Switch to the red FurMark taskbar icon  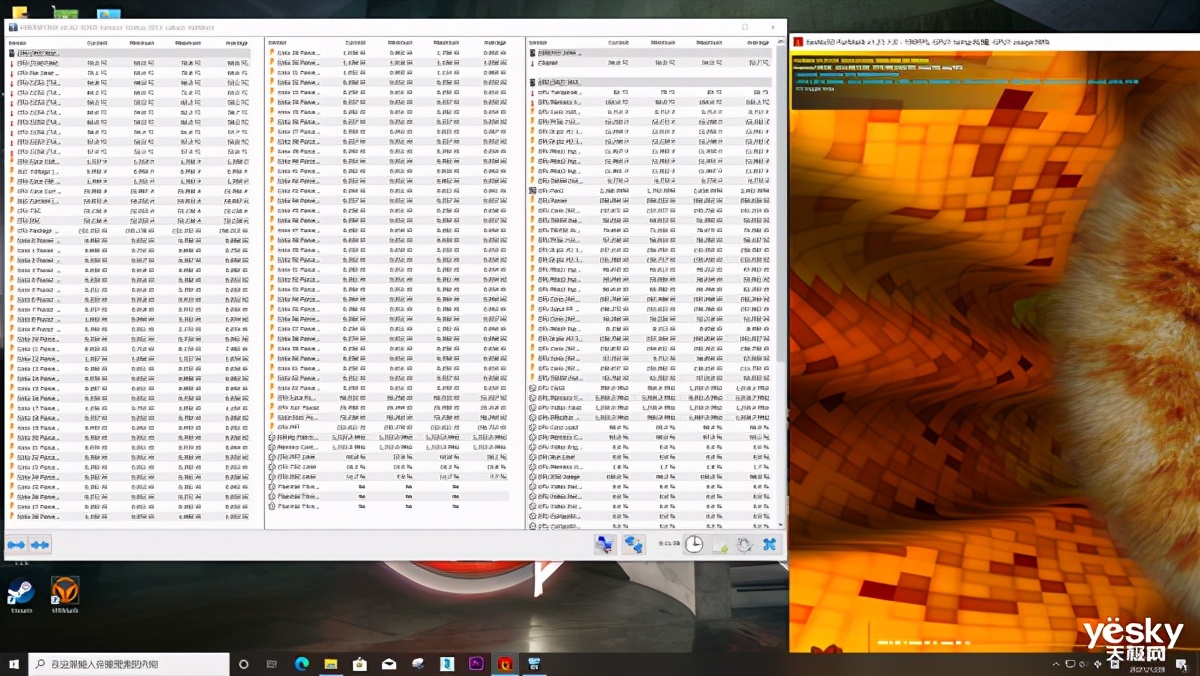pos(506,664)
